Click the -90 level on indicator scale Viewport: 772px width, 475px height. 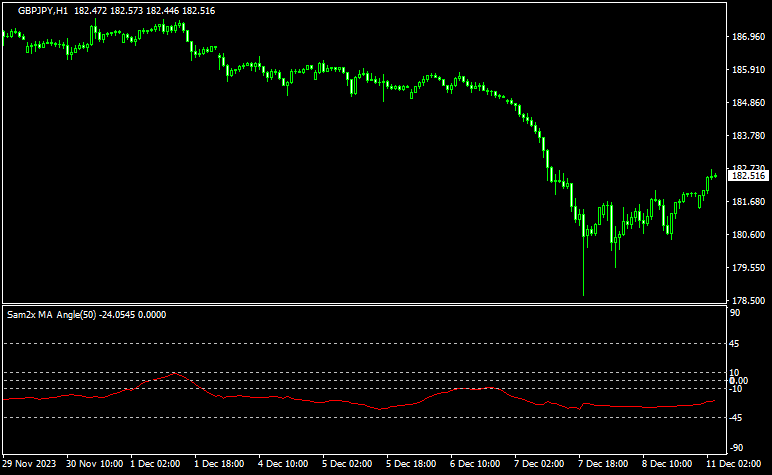tap(737, 448)
